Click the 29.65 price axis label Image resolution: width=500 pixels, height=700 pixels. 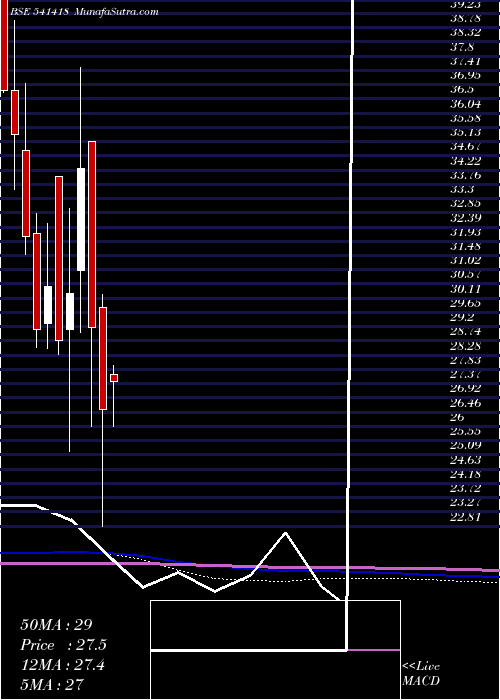pyautogui.click(x=466, y=304)
